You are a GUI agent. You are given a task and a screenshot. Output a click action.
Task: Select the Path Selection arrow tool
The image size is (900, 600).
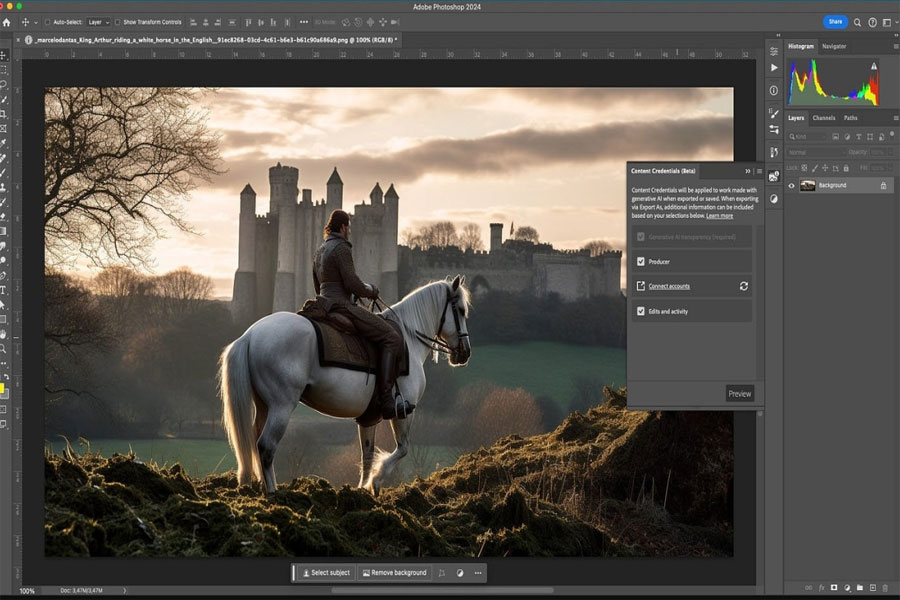pos(3,305)
